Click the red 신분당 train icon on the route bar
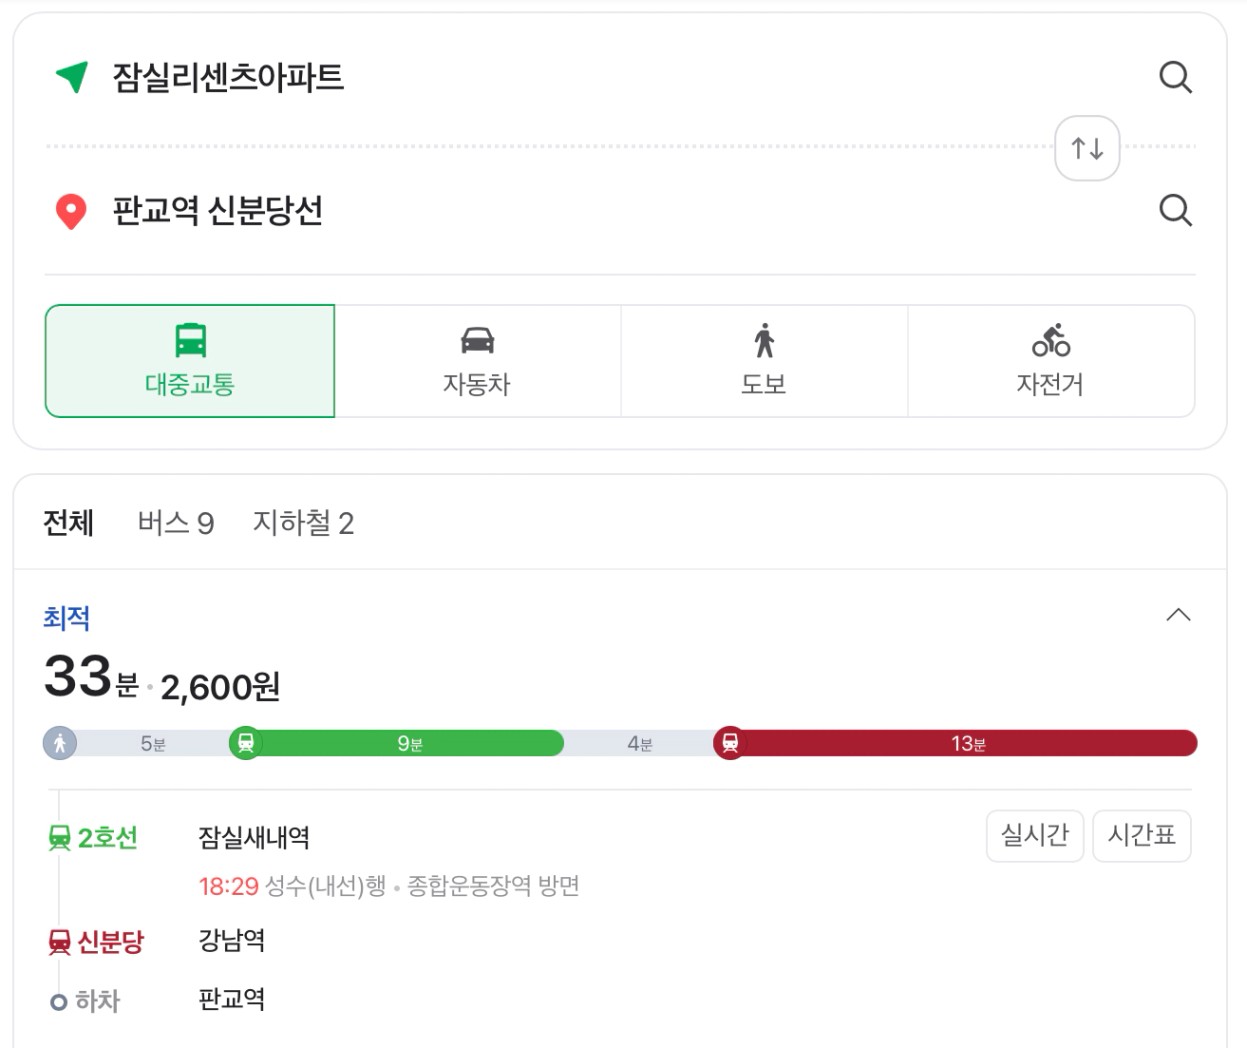The image size is (1247, 1048). 730,743
